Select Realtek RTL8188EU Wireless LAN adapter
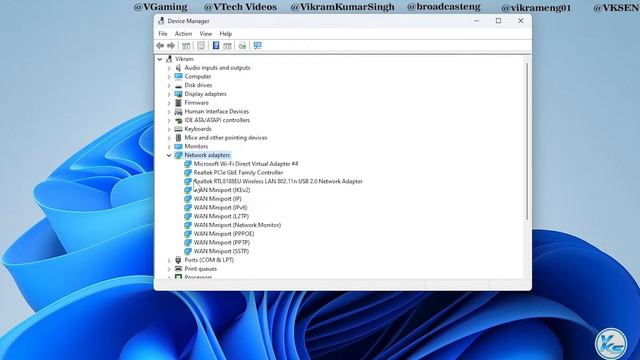640x360 pixels. tap(278, 181)
